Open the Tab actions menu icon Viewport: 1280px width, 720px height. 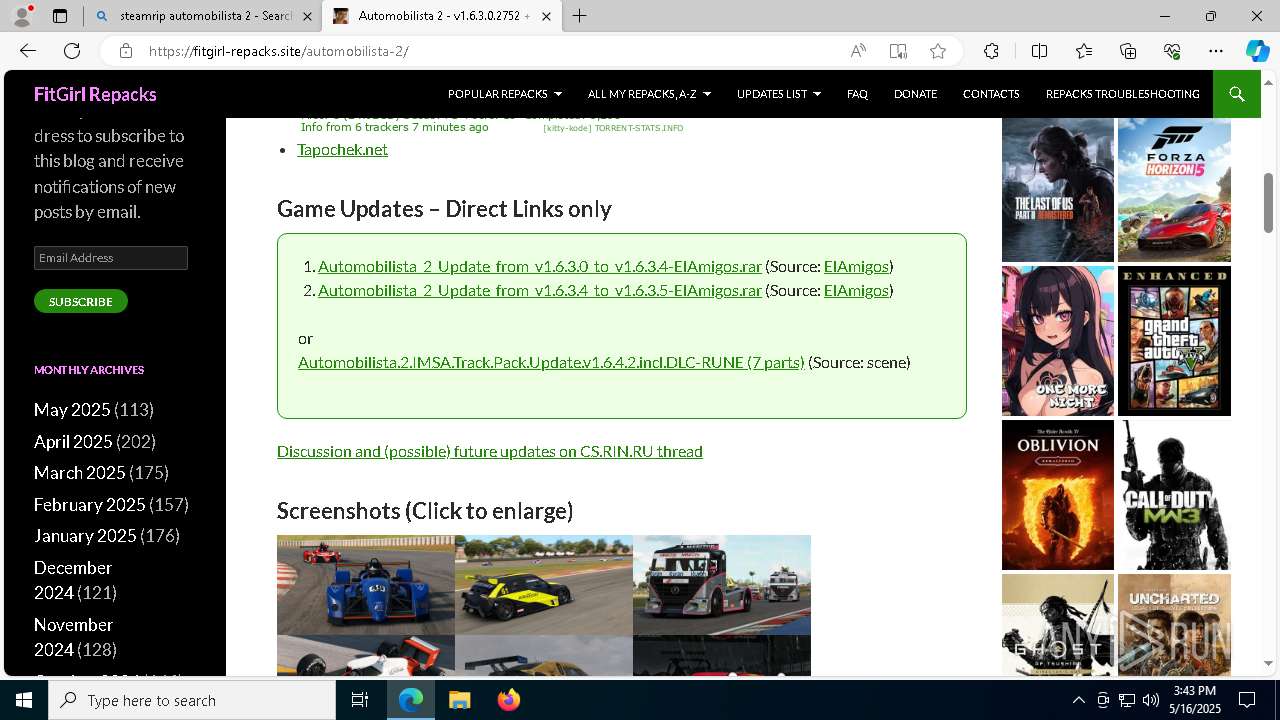click(x=60, y=16)
